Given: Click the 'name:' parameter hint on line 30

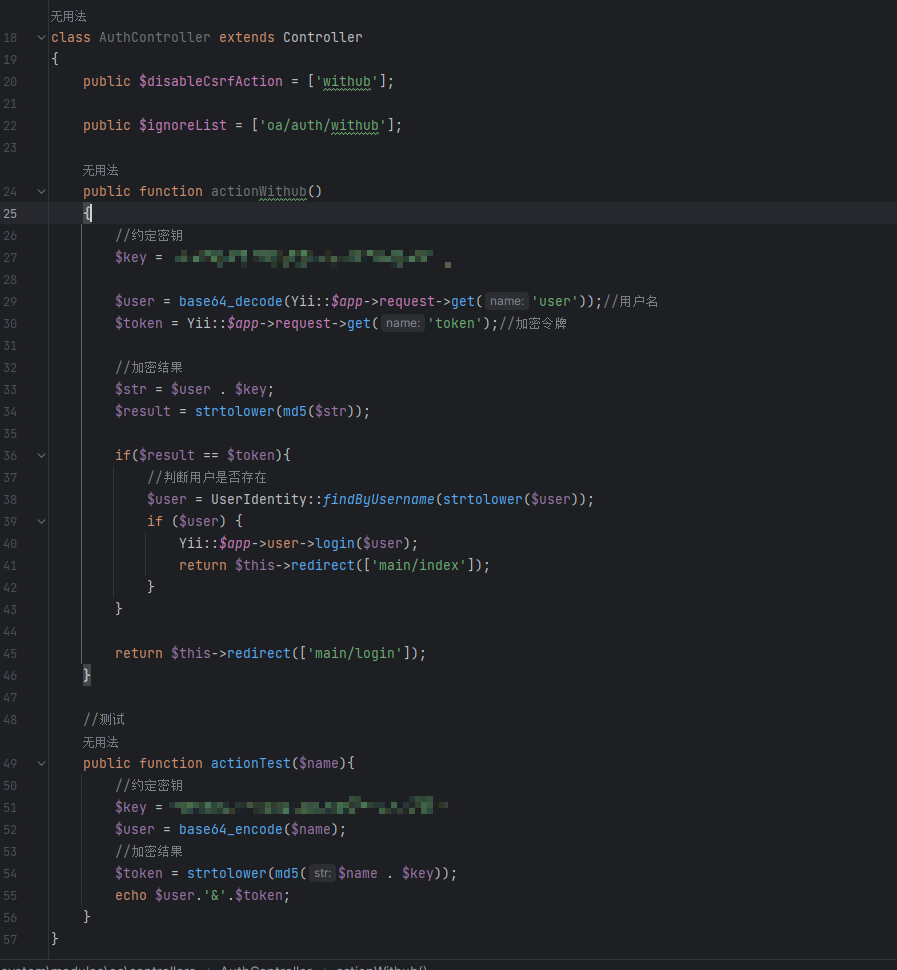Looking at the screenshot, I should (x=403, y=323).
